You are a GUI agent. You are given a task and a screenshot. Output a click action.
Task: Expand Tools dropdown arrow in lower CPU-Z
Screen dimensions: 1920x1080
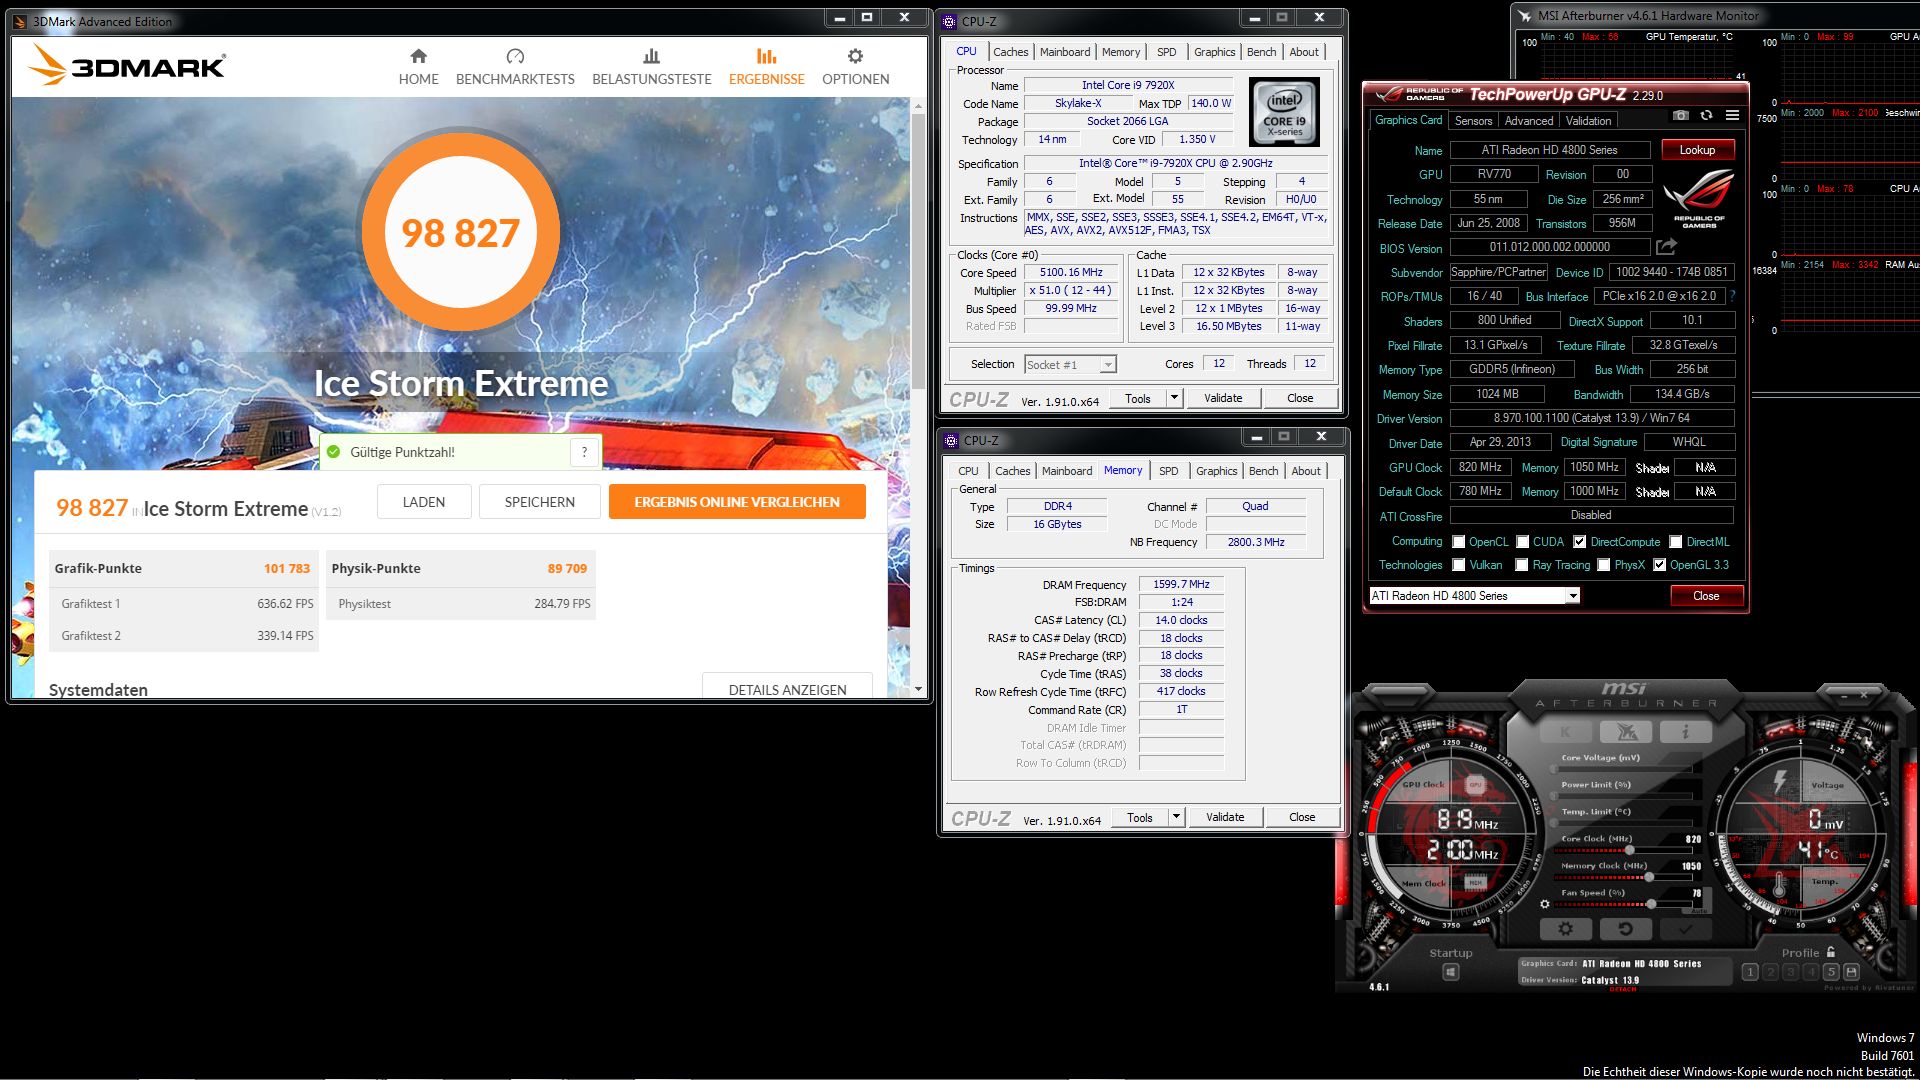point(1176,817)
